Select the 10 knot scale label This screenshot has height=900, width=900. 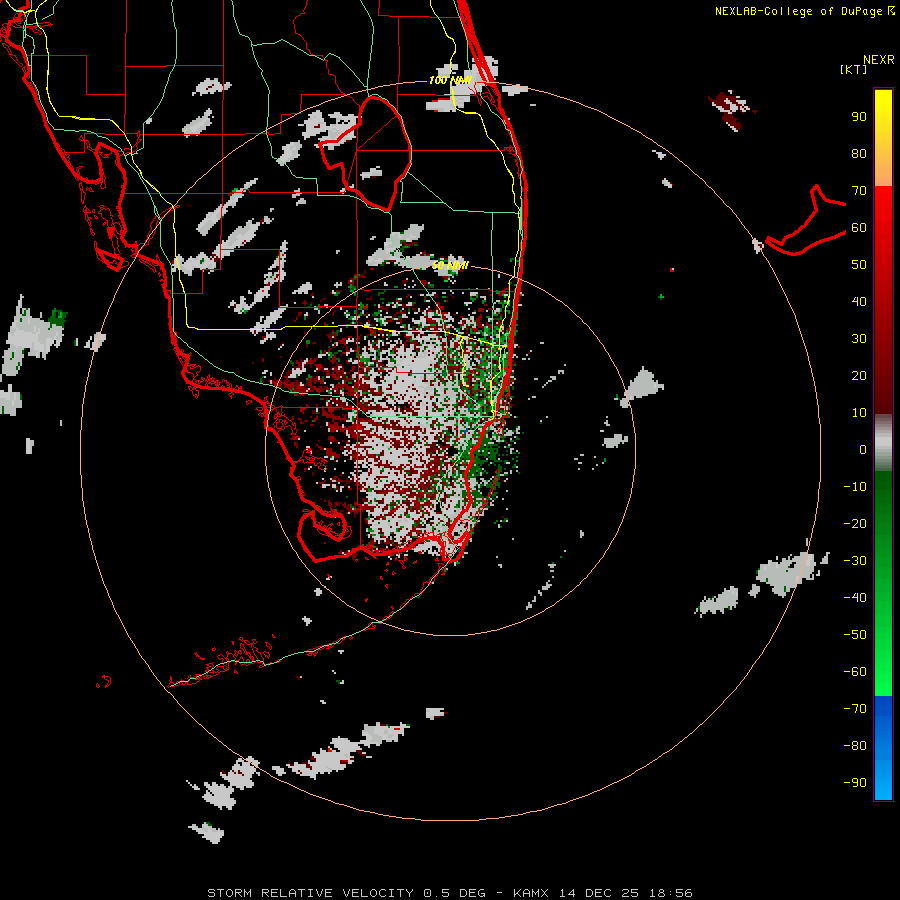[x=859, y=413]
